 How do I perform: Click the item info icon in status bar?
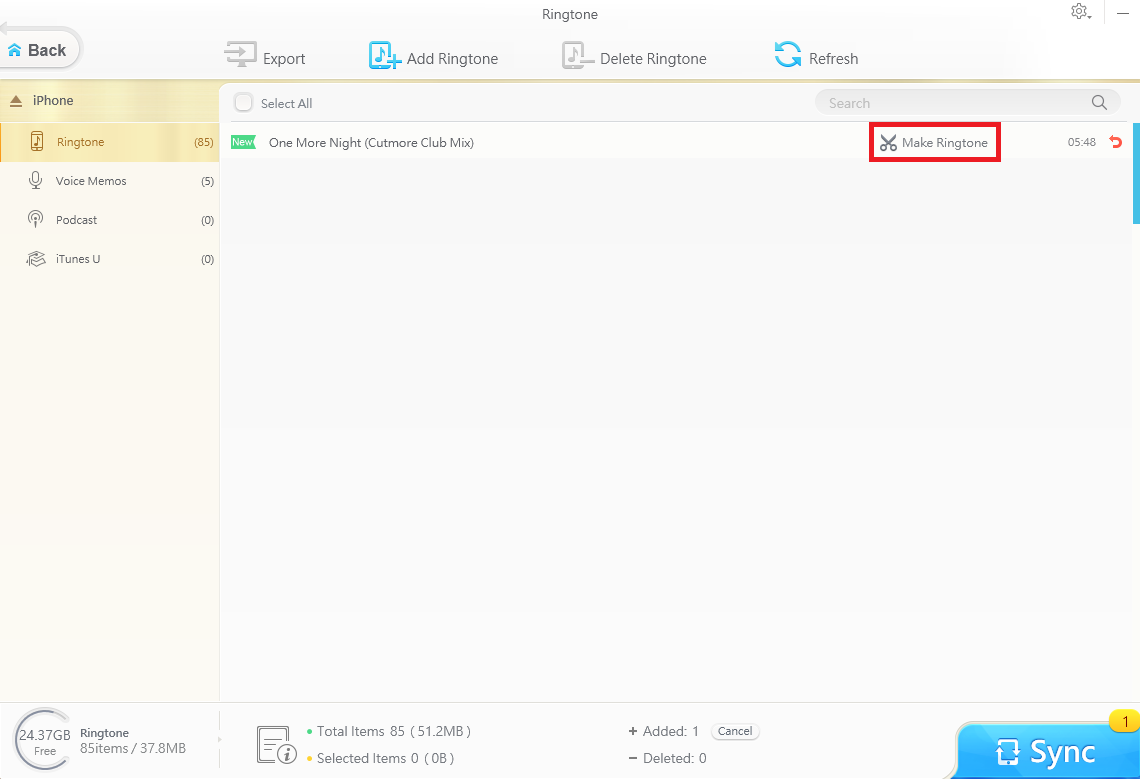(275, 745)
